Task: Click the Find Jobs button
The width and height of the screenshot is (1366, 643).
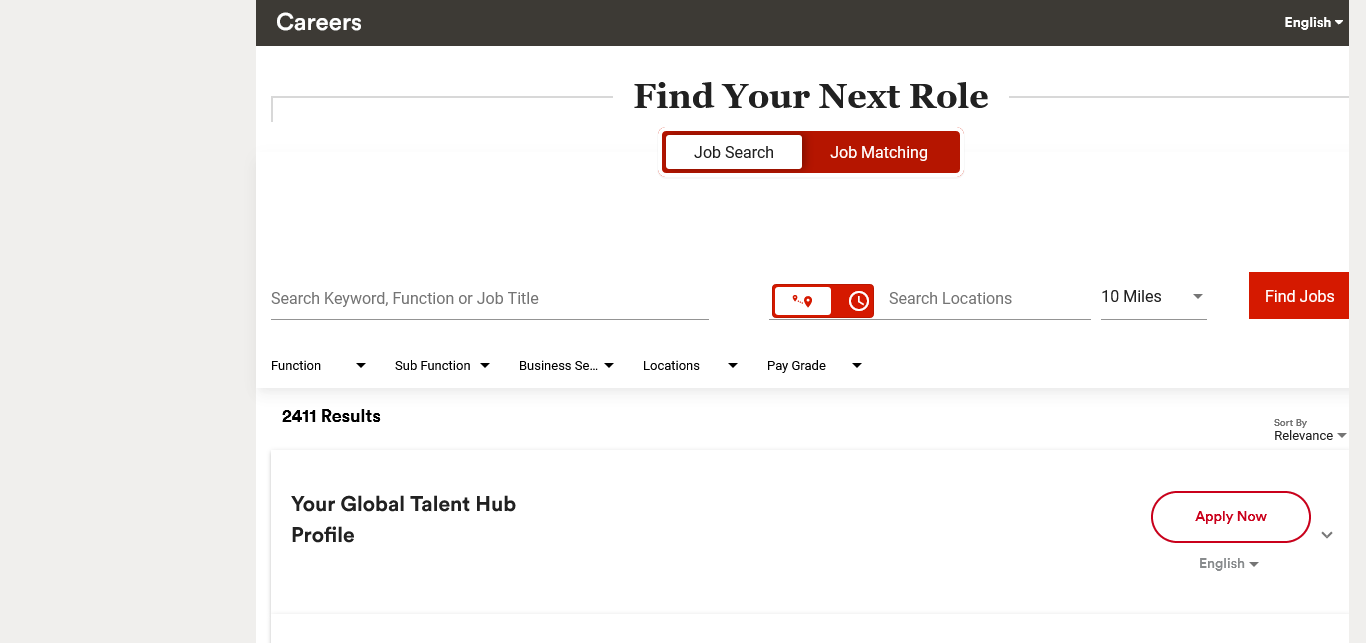Action: (1299, 296)
